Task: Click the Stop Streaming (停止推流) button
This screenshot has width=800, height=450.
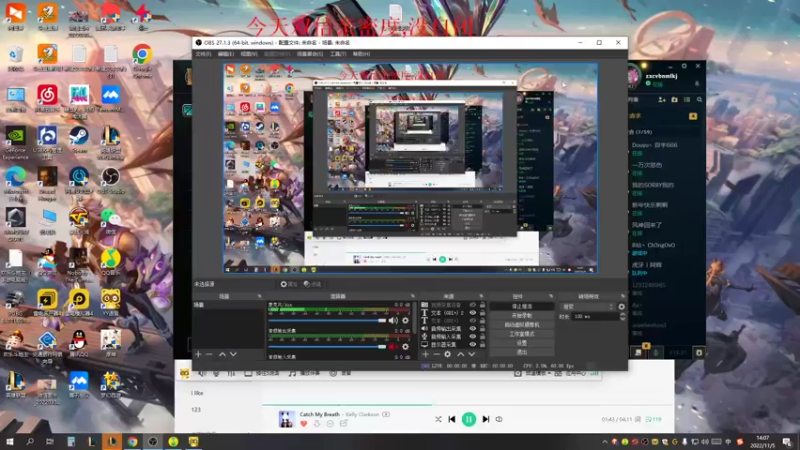Action: point(521,306)
